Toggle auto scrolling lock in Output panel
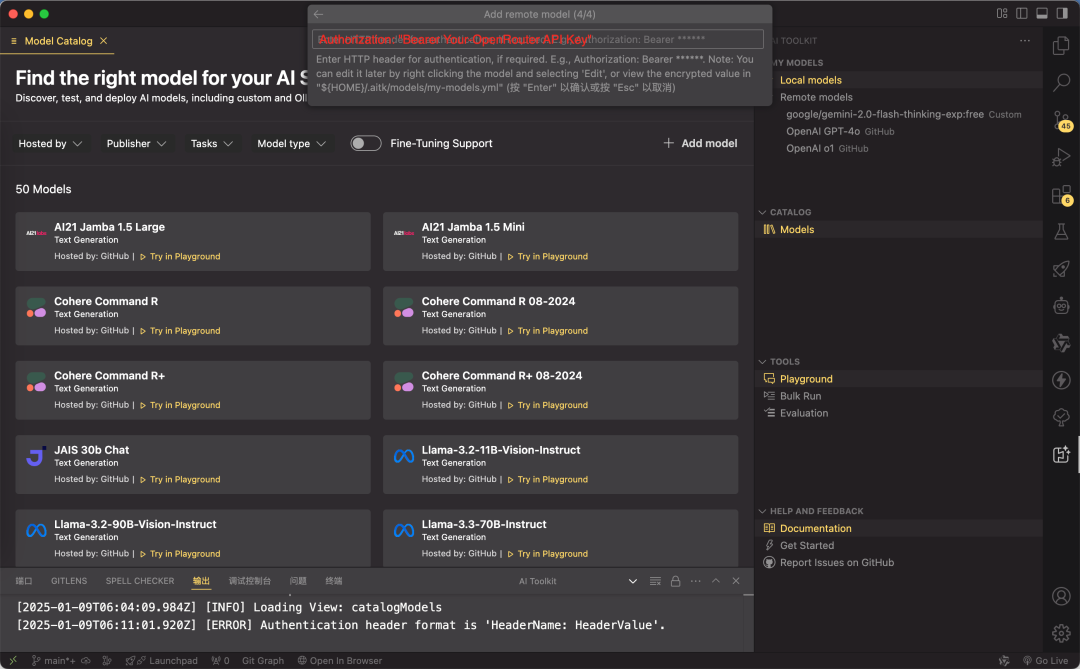The height and width of the screenshot is (669, 1080). tap(675, 580)
